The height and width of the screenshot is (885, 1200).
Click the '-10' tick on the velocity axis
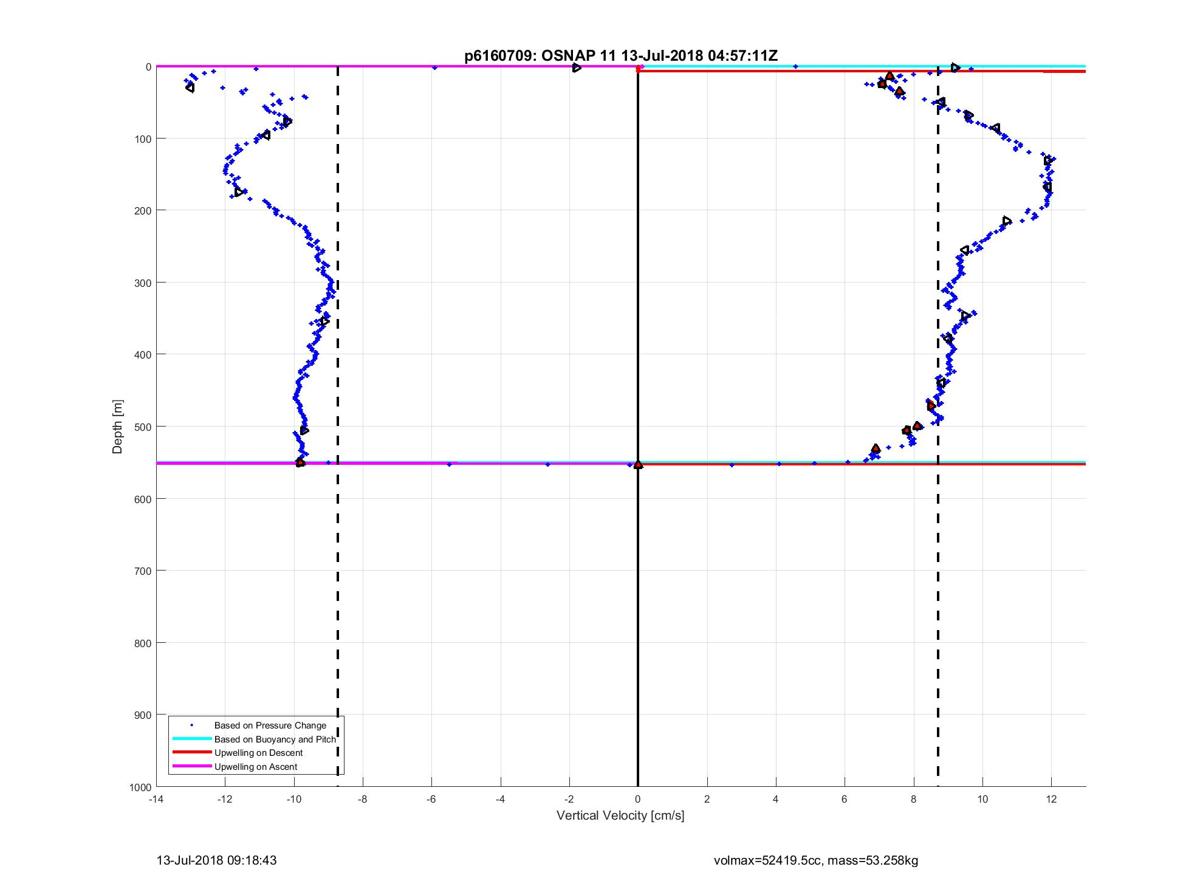tap(293, 799)
